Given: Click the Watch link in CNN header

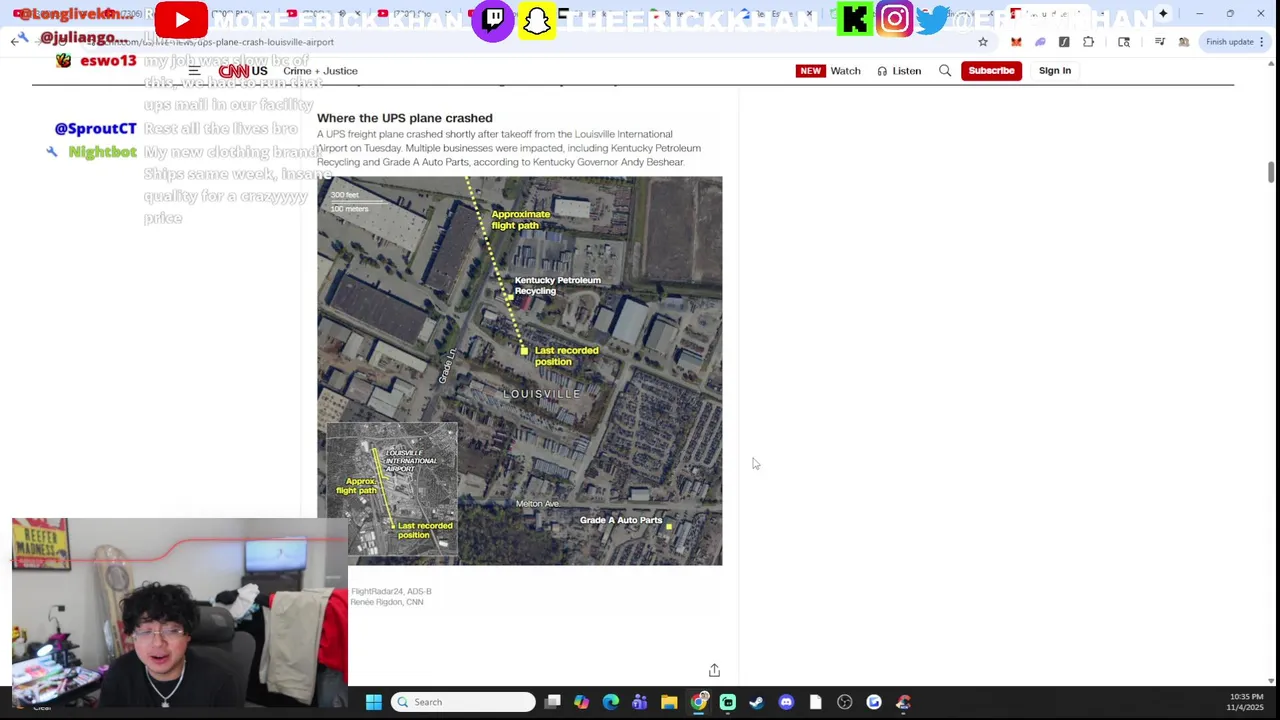Looking at the screenshot, I should tap(845, 71).
